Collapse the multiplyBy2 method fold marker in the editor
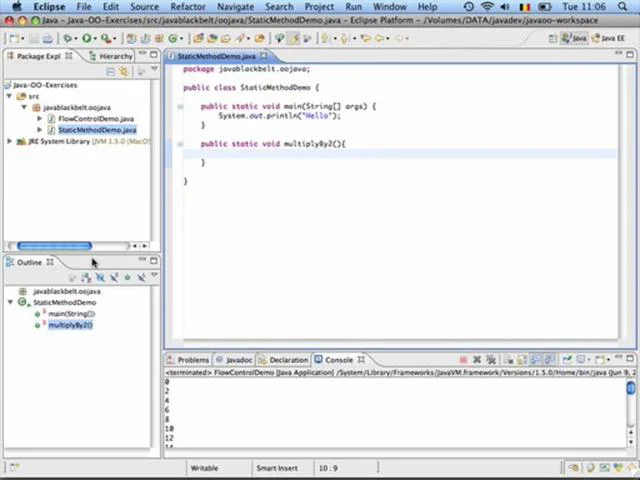The image size is (640, 480). pyautogui.click(x=180, y=144)
